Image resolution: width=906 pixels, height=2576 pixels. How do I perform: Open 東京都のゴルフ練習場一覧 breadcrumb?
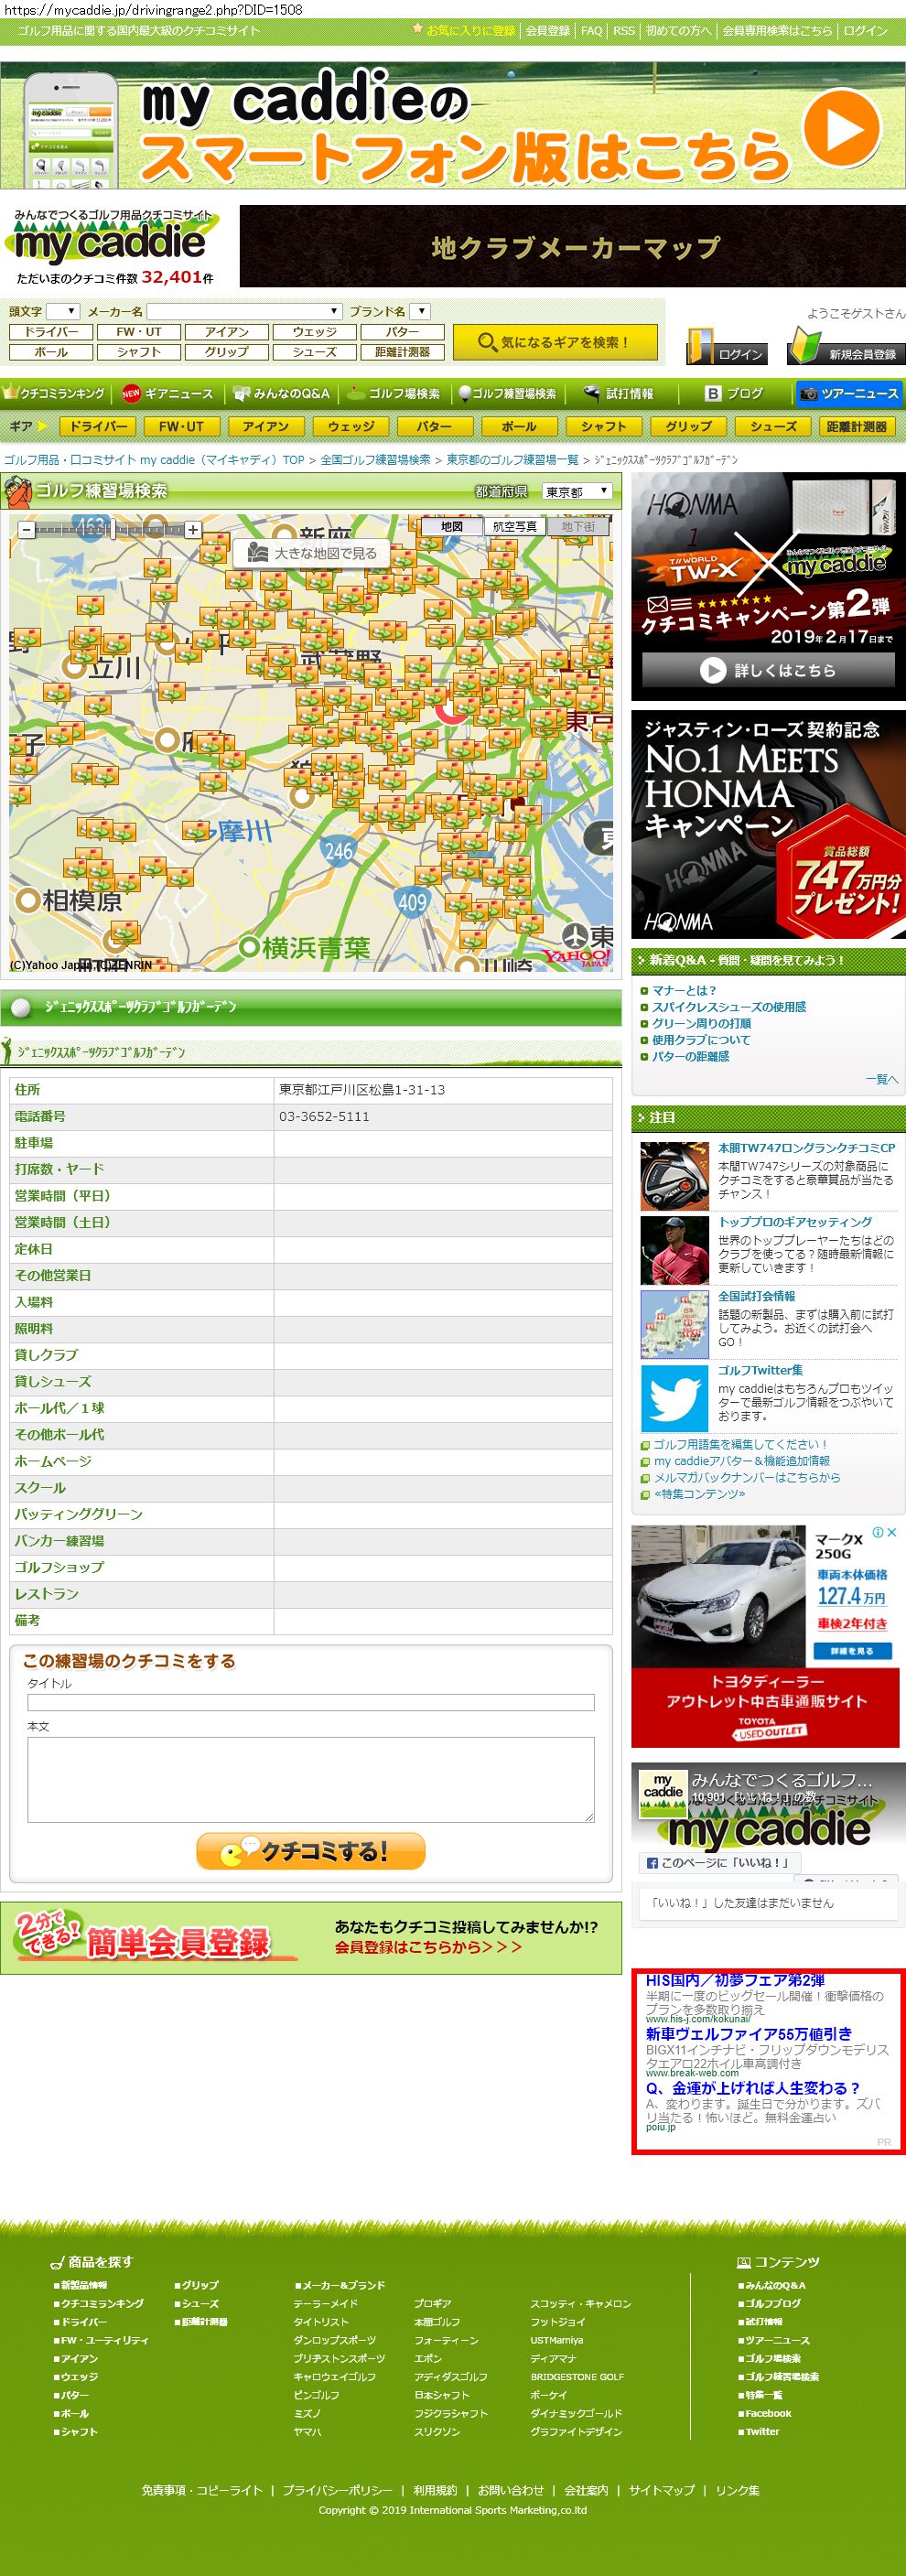click(x=513, y=460)
